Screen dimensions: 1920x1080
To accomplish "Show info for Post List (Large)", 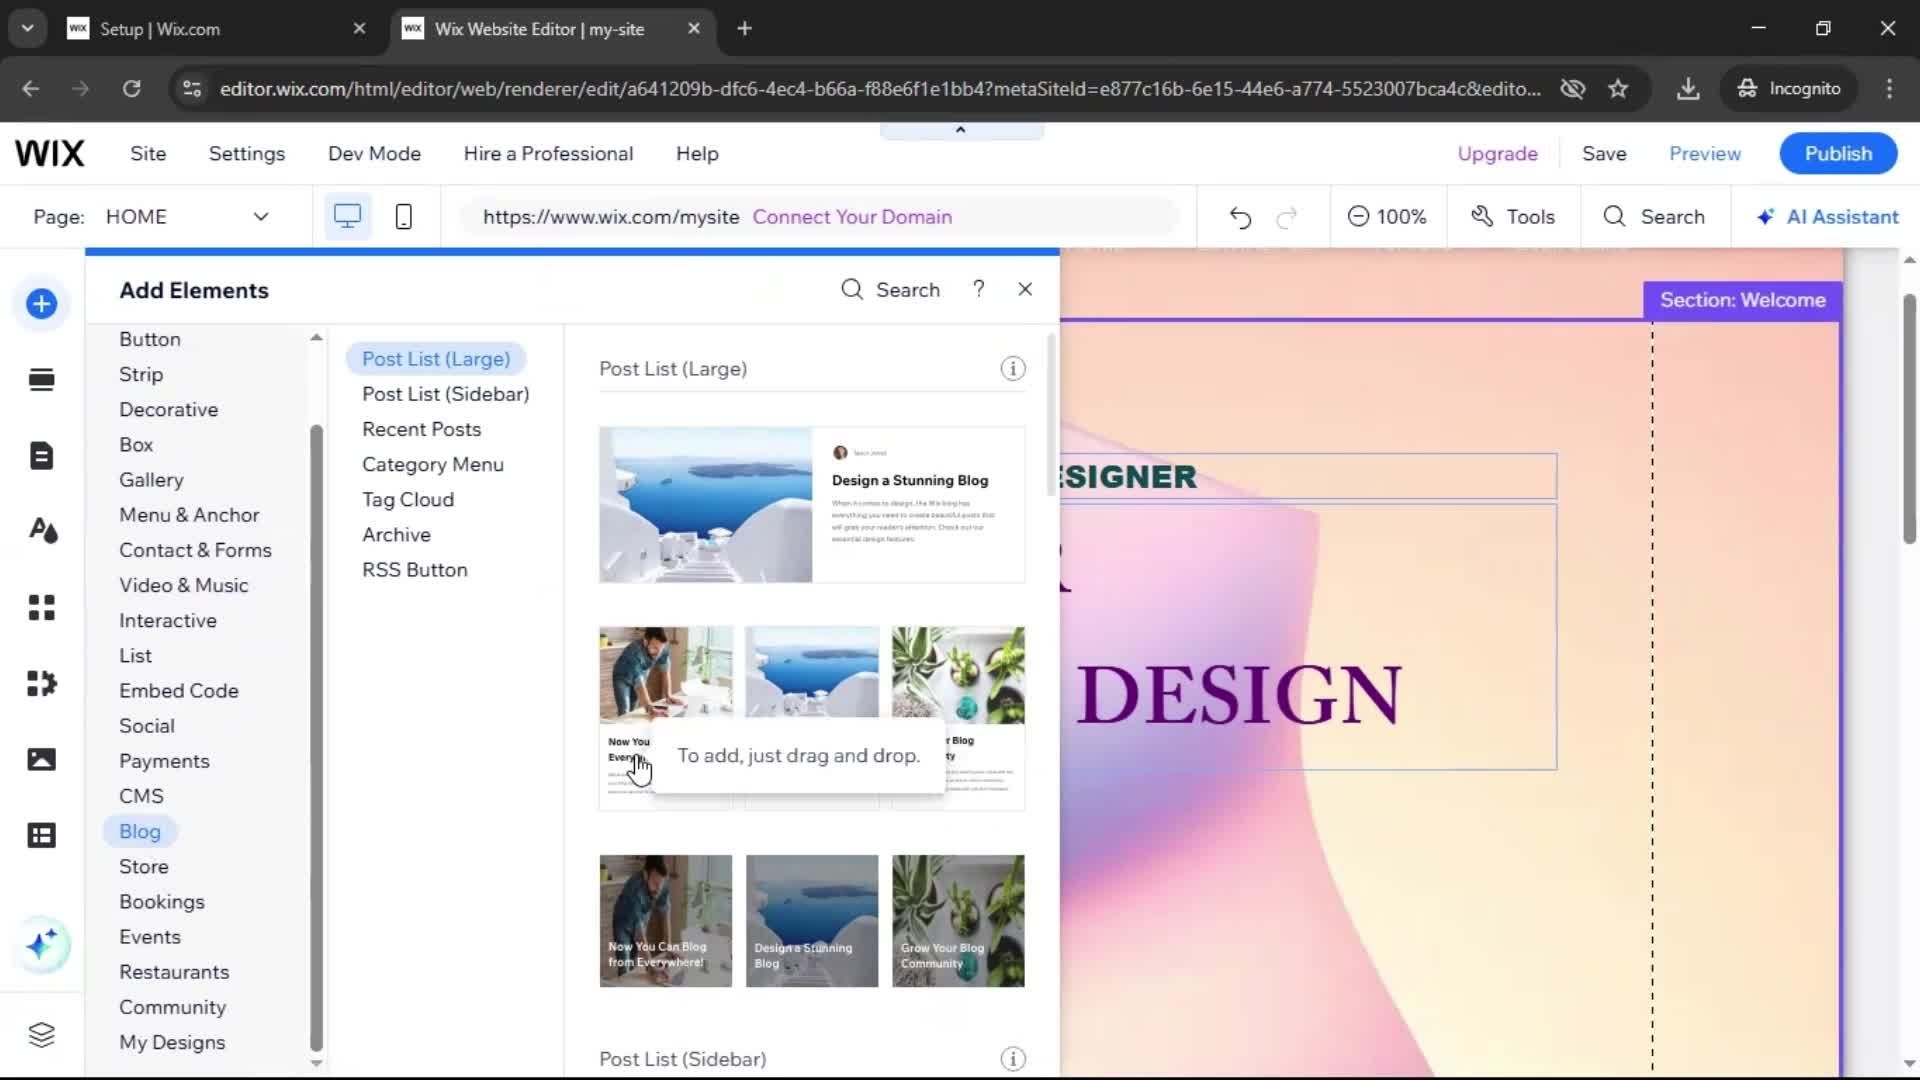I will click(x=1013, y=369).
